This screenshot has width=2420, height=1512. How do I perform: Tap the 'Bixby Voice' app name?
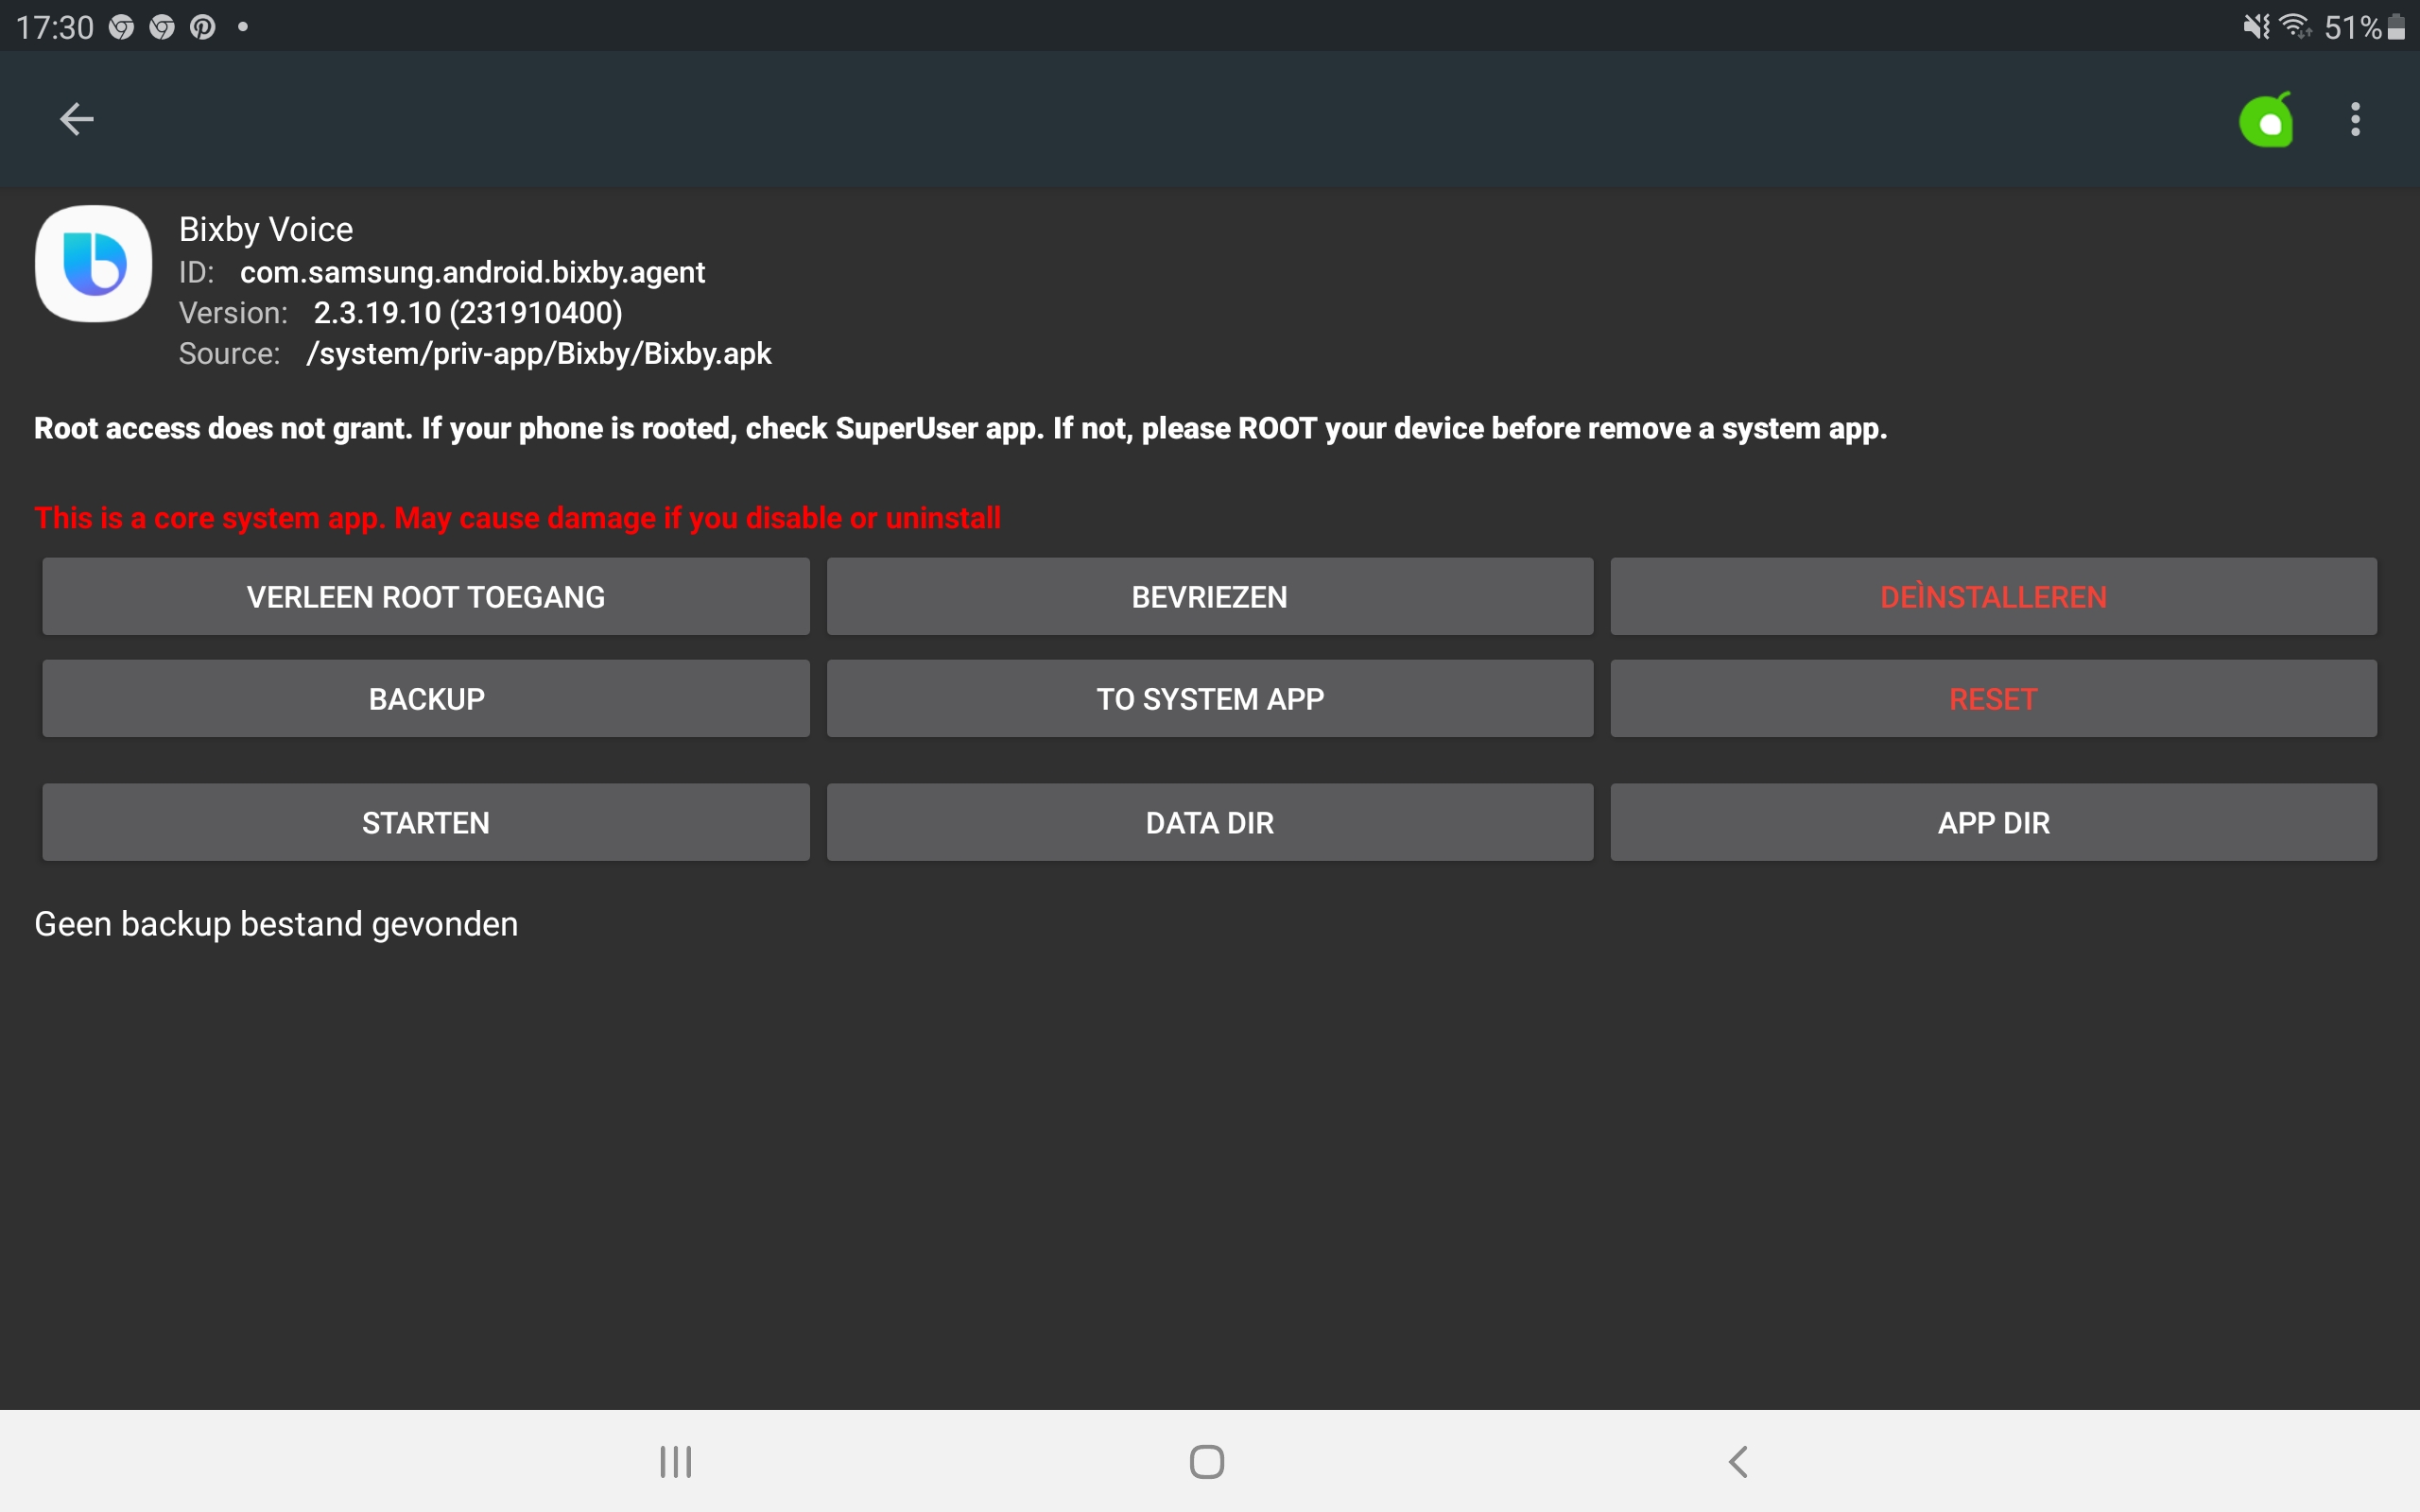tap(266, 229)
